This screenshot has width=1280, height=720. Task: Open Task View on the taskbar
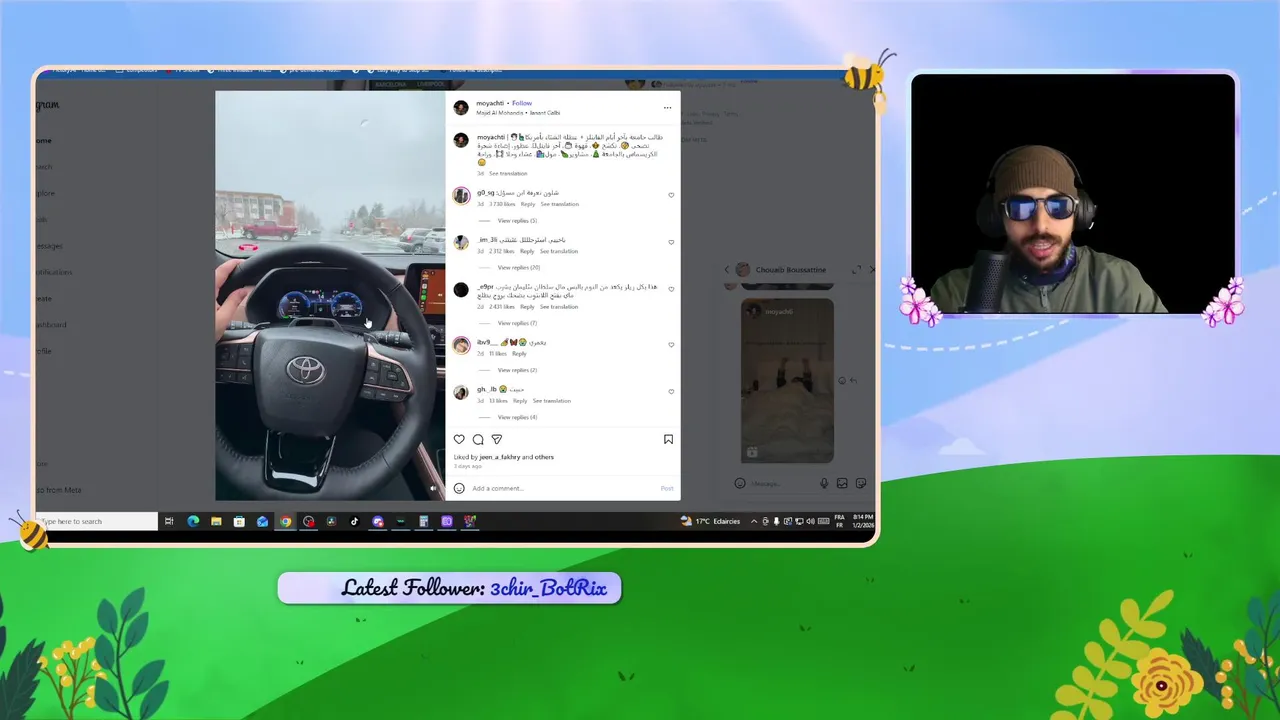(169, 521)
